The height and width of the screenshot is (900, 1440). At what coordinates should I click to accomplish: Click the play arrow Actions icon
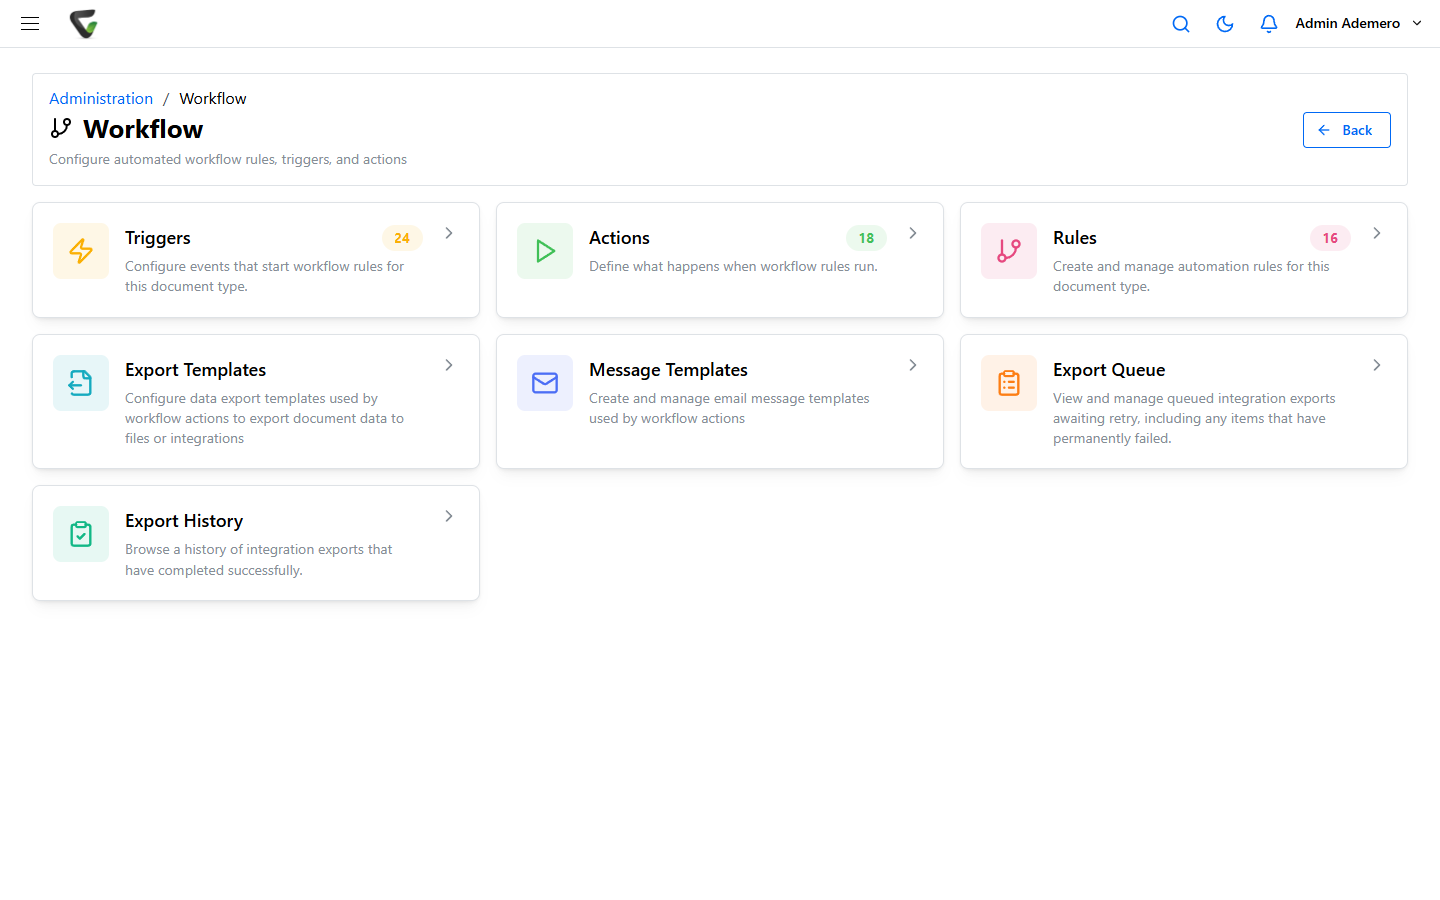545,251
